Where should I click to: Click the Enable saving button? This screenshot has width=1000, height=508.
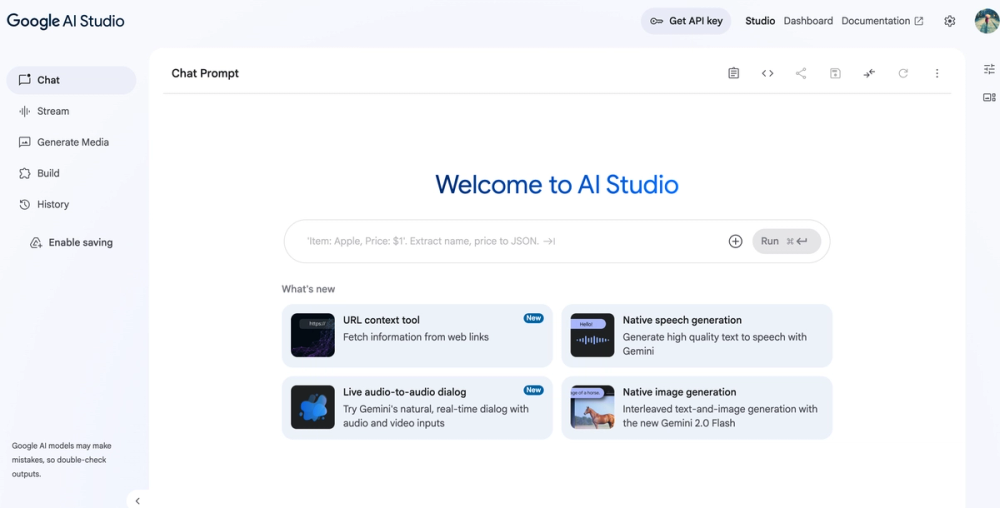[71, 243]
